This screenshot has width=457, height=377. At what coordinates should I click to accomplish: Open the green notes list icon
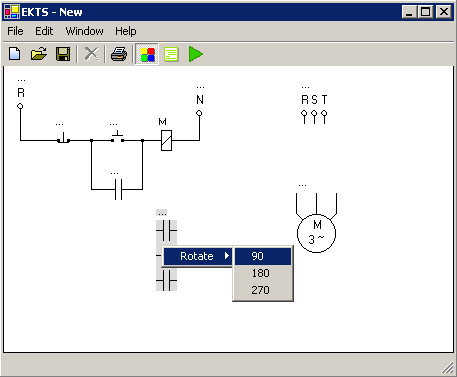coord(171,54)
